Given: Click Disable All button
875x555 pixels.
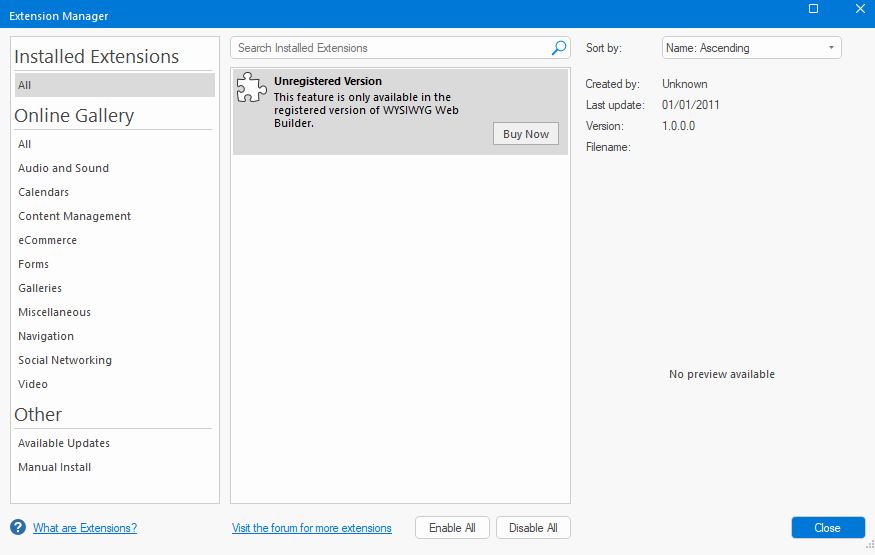Looking at the screenshot, I should coord(533,528).
